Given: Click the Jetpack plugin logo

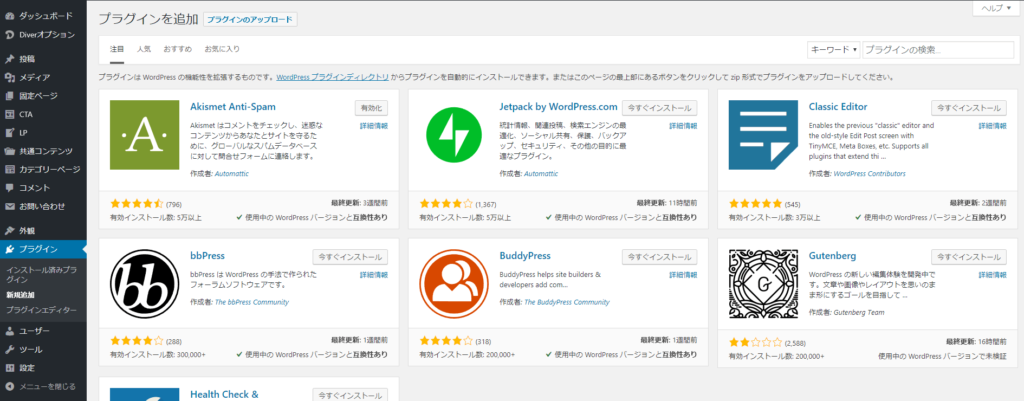Looking at the screenshot, I should click(453, 135).
